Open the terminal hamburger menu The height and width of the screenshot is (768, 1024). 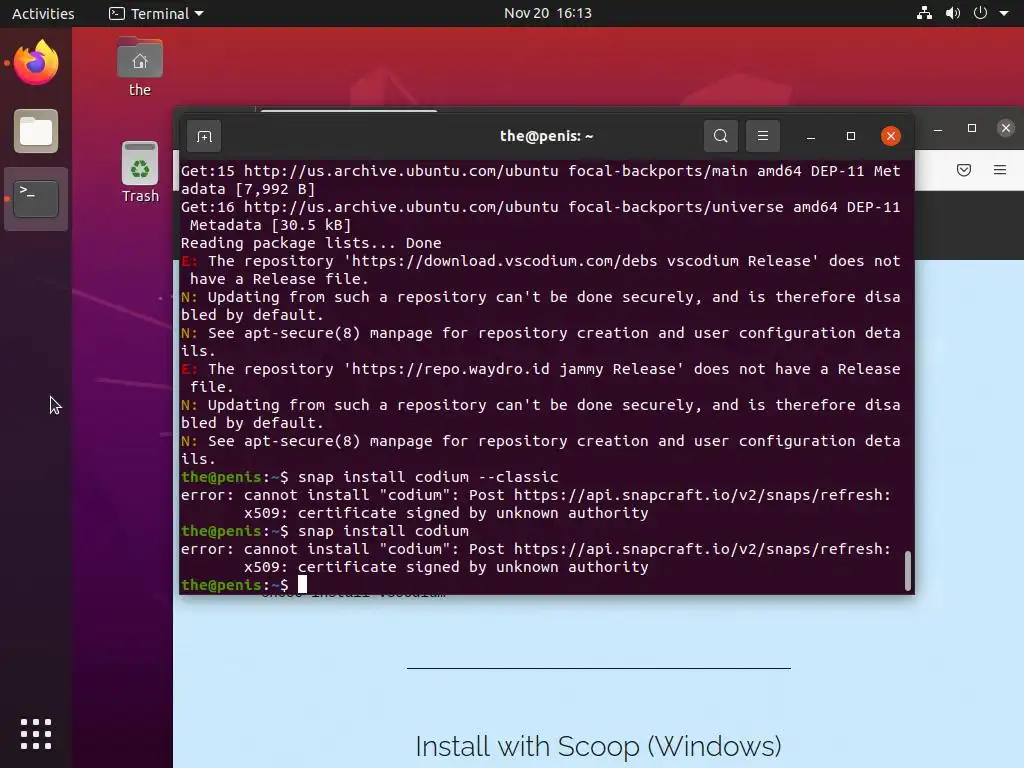pyautogui.click(x=763, y=136)
